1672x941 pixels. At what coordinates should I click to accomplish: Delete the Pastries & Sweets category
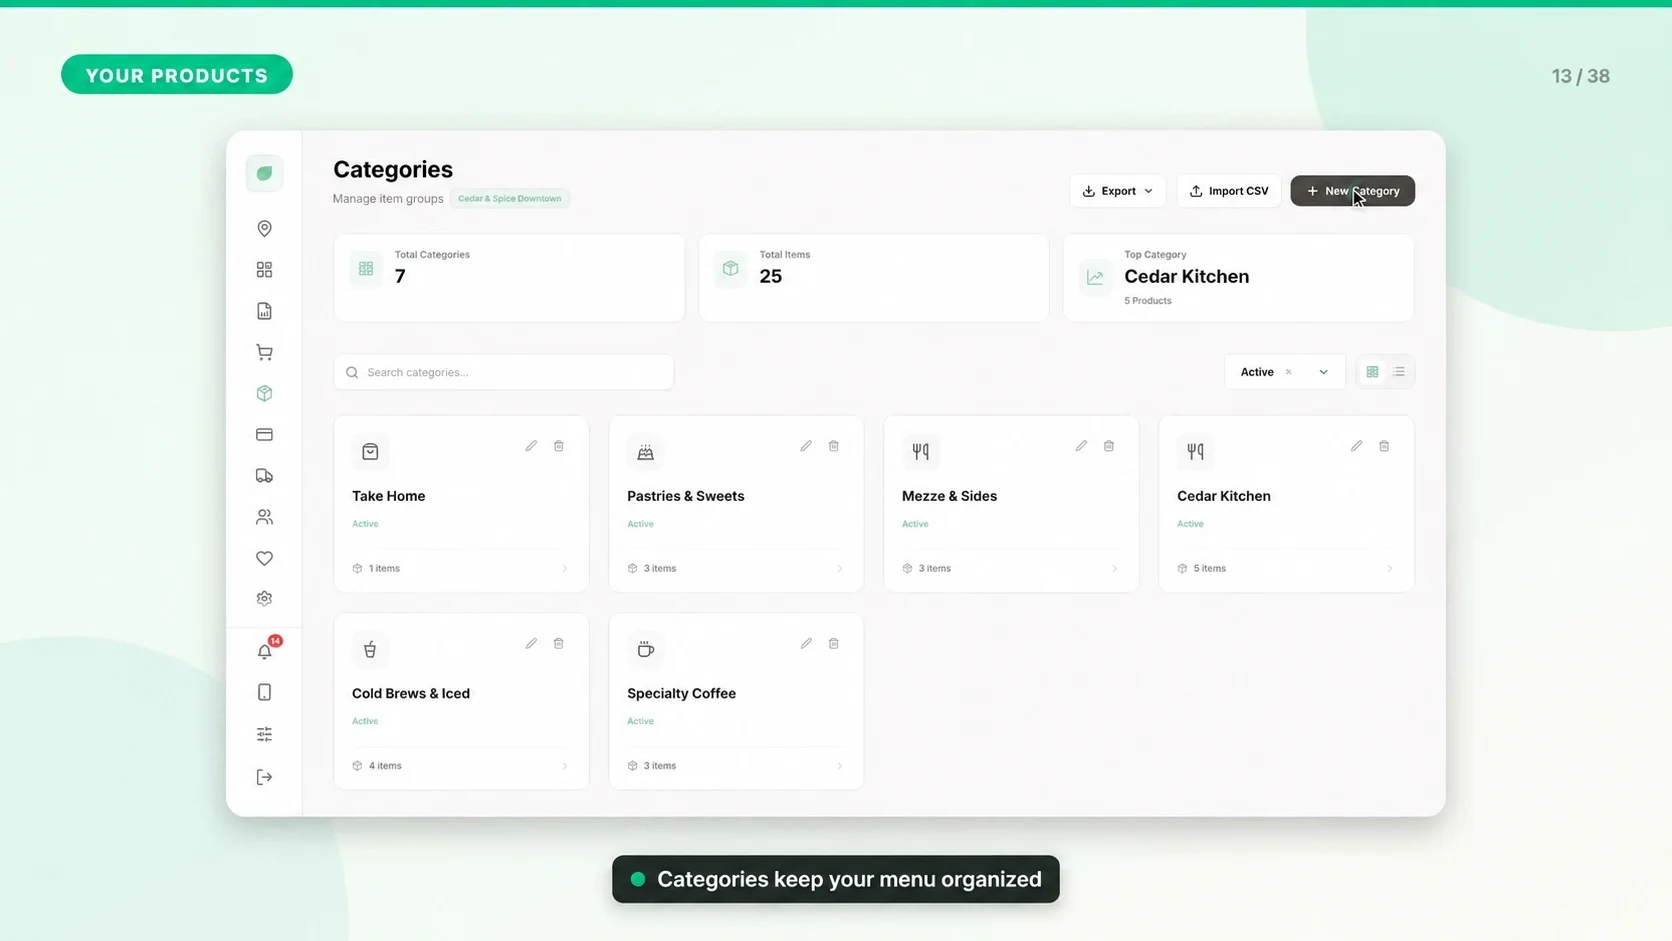[834, 446]
